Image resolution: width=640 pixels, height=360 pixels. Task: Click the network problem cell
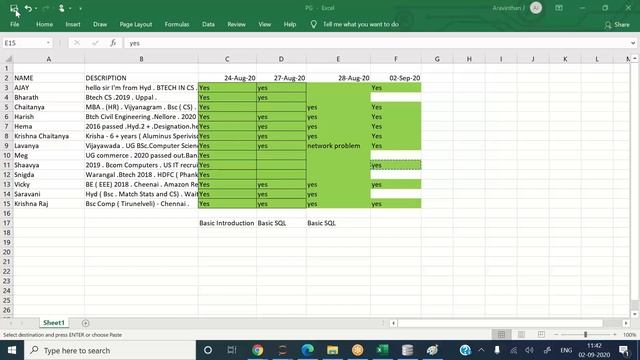(x=338, y=146)
